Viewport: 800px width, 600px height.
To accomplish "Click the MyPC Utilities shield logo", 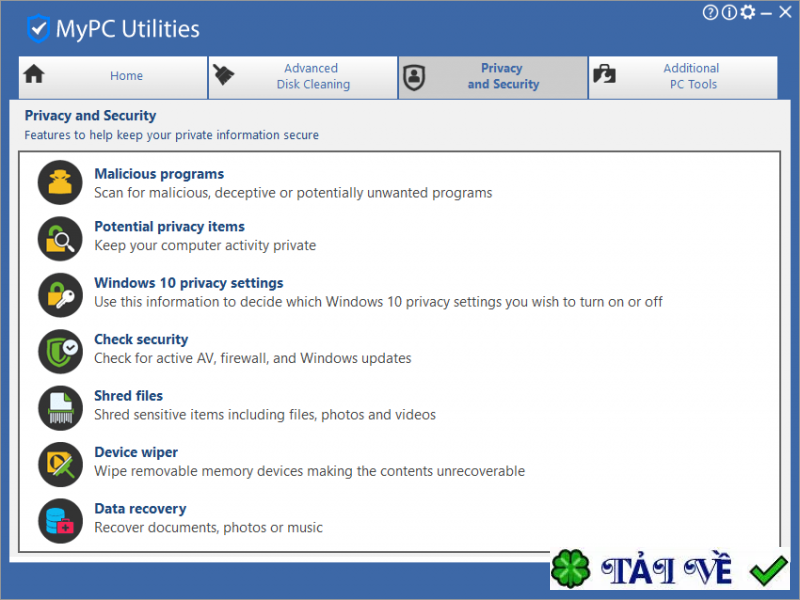I will click(38, 29).
